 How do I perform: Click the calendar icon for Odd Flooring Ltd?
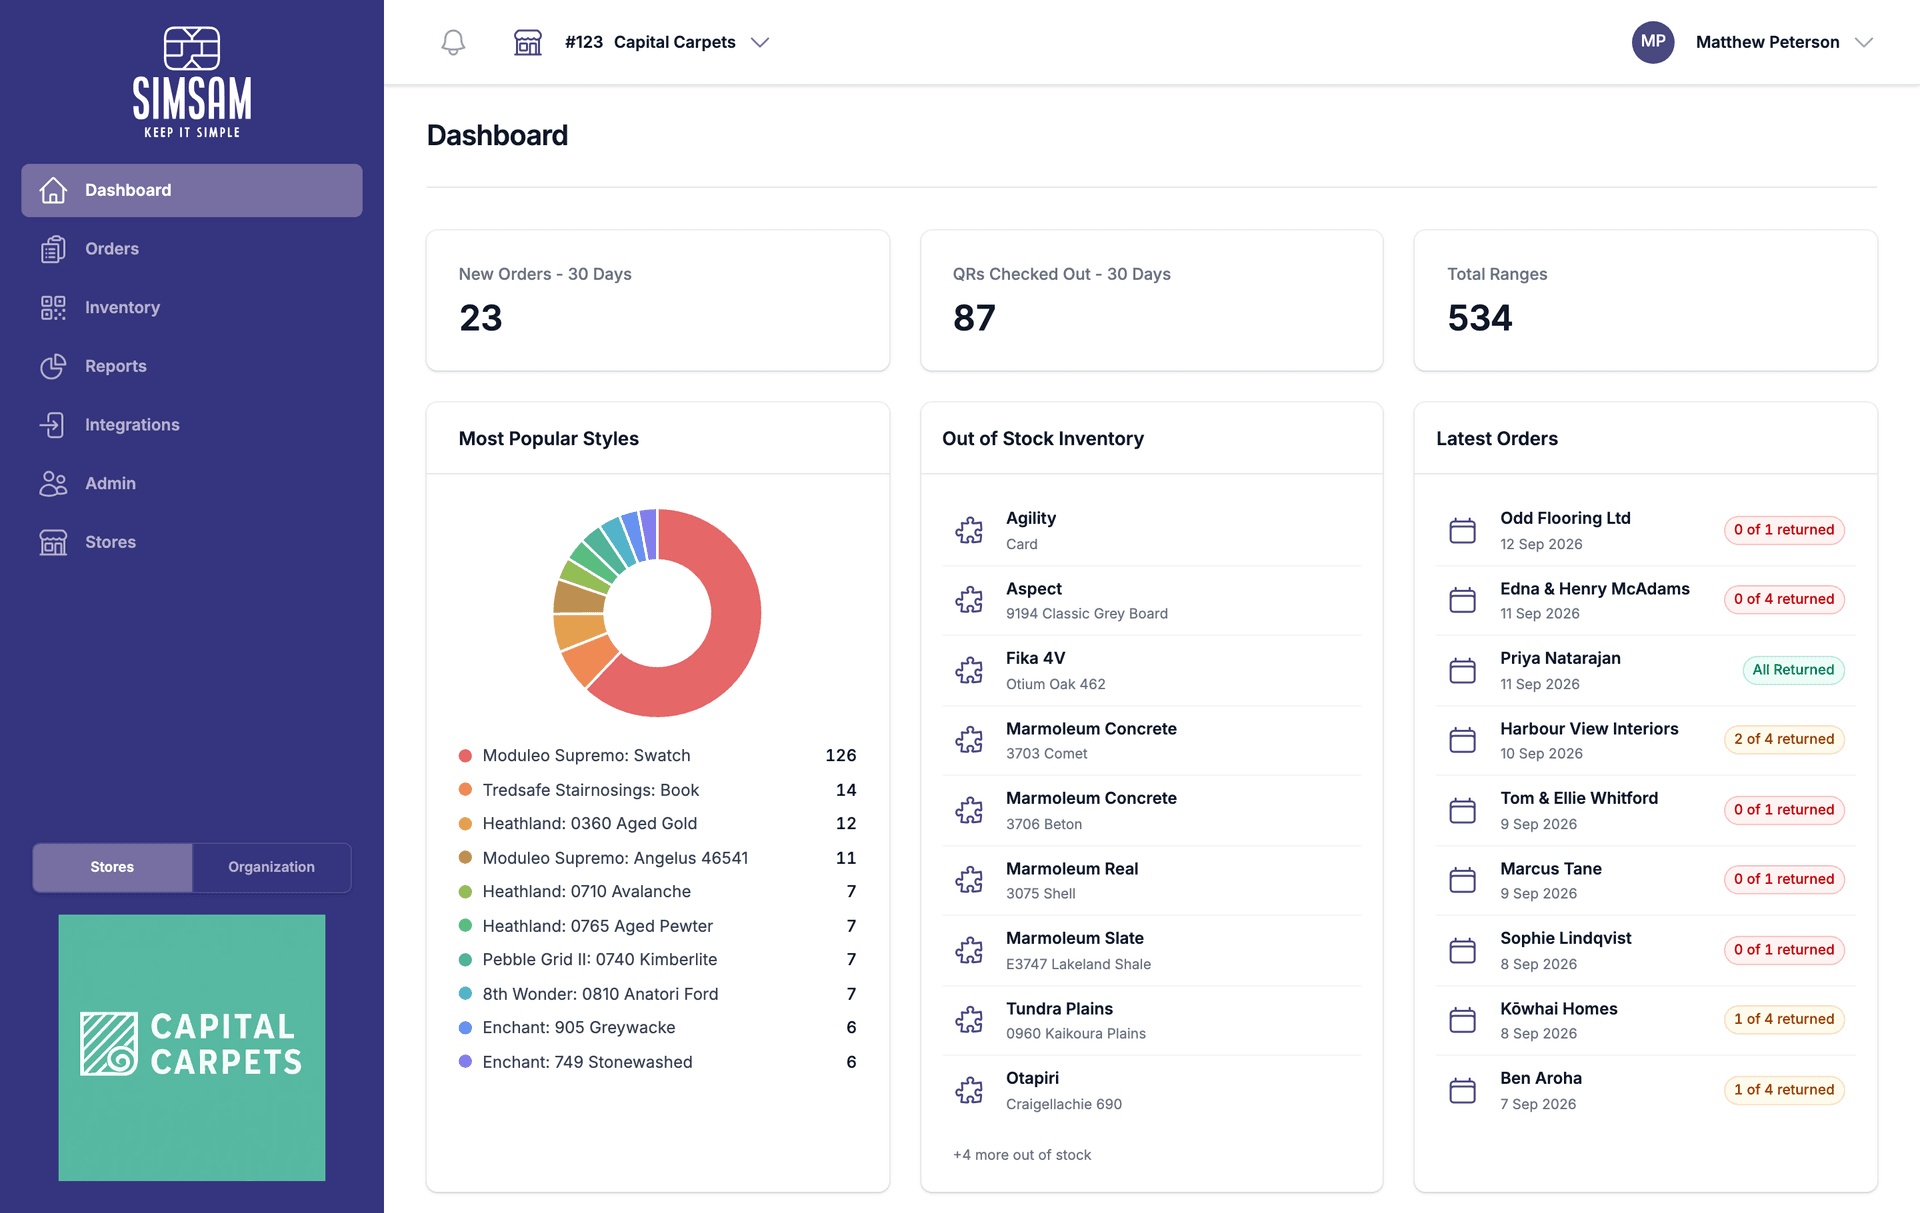pyautogui.click(x=1463, y=530)
